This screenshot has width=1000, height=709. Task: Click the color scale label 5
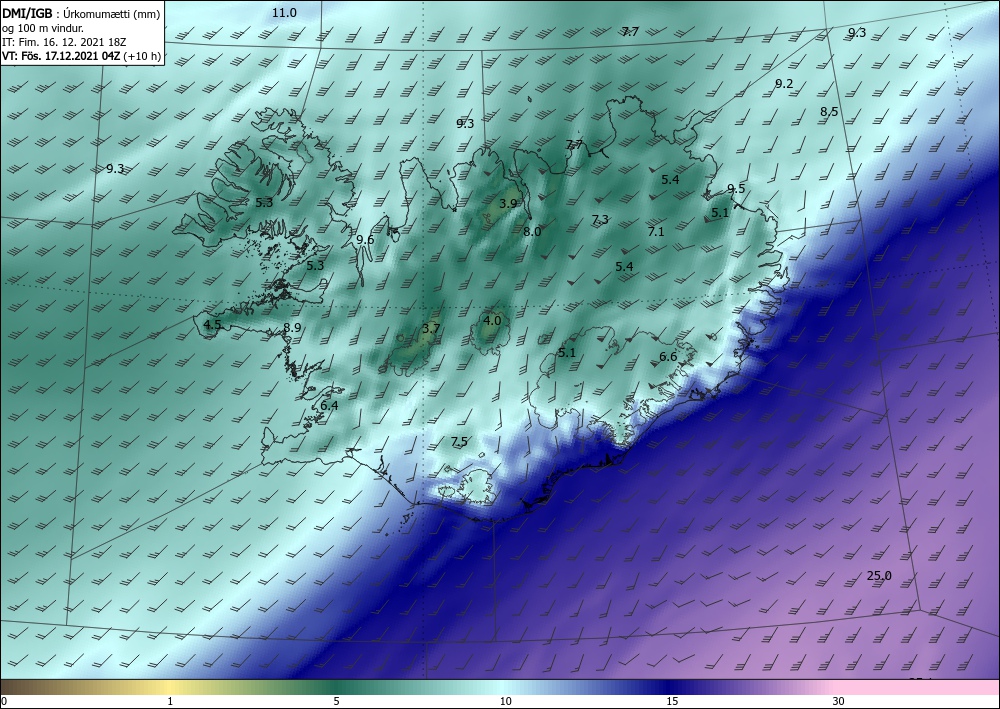[336, 702]
